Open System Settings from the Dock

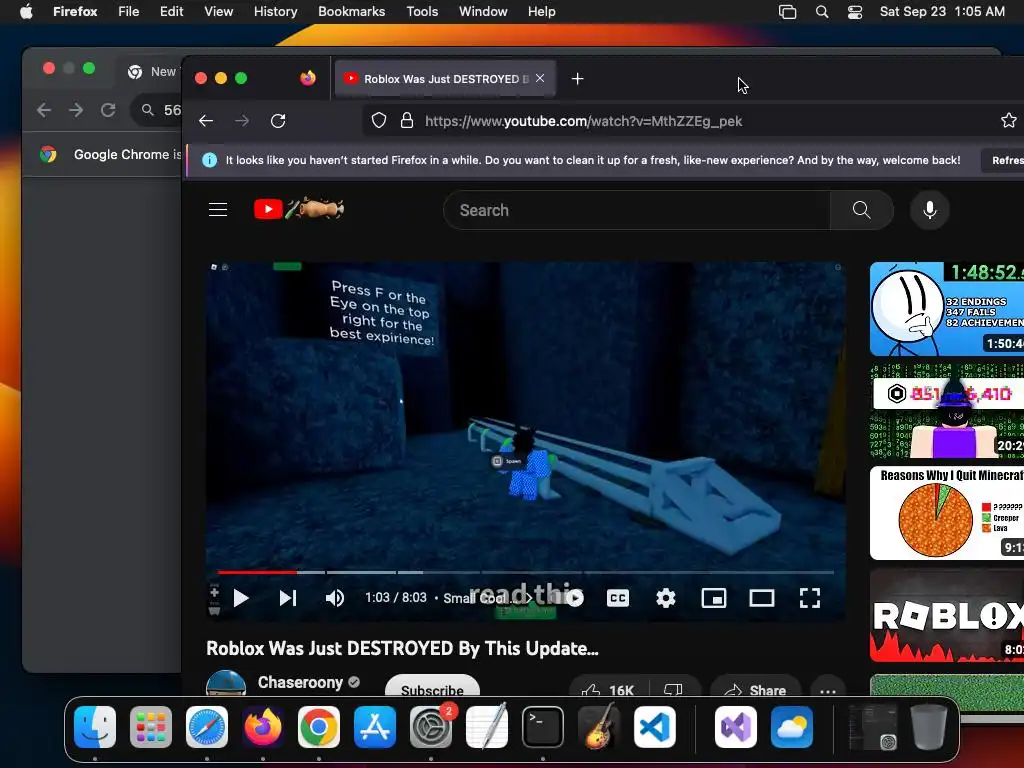[431, 726]
